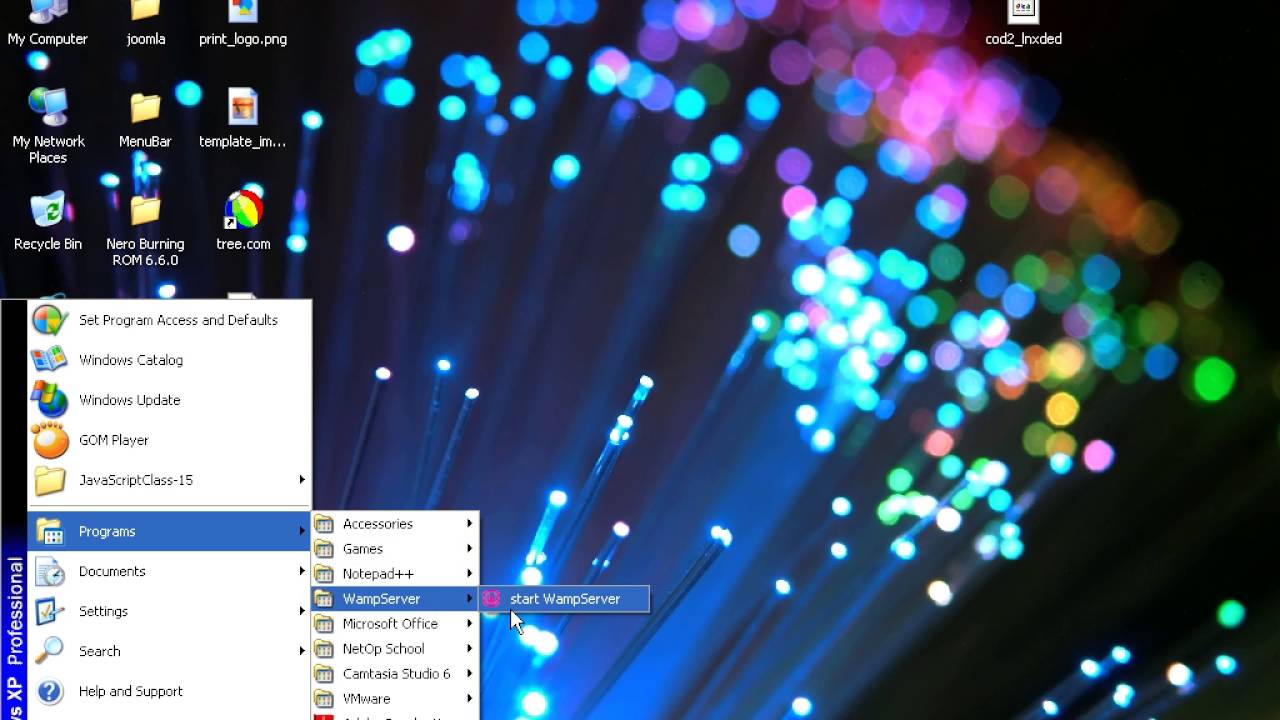Open My Network Places desktop icon
This screenshot has width=1280, height=720.
[x=48, y=126]
